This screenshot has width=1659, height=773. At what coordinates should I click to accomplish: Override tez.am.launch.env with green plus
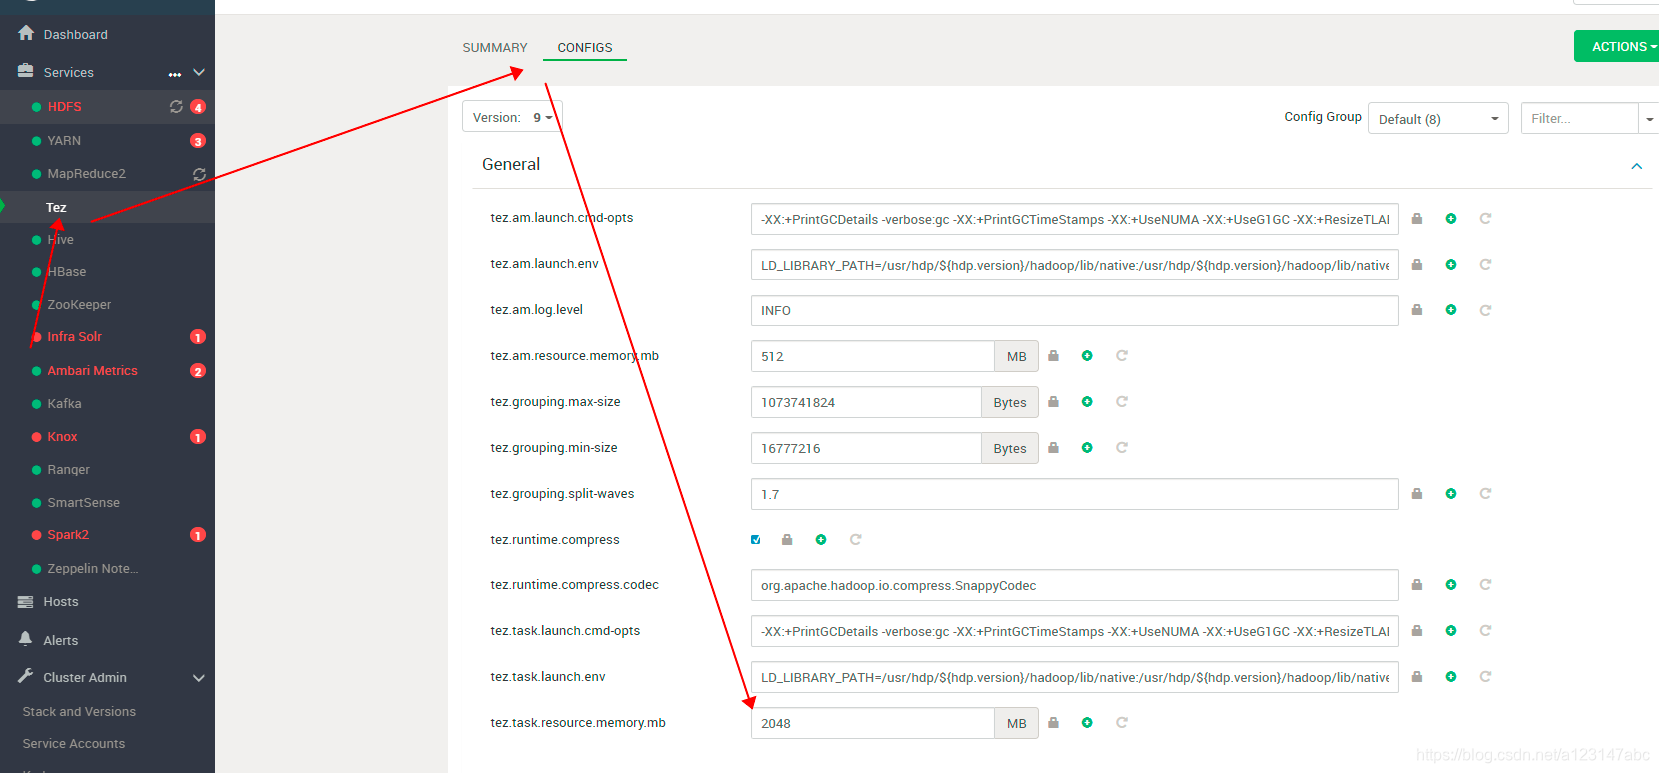pos(1451,264)
